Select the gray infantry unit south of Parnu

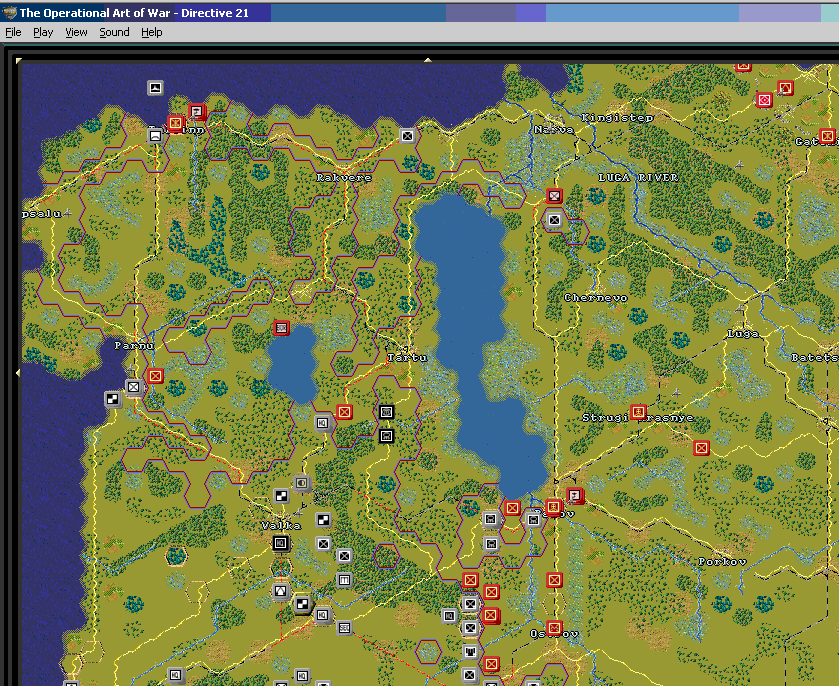coord(134,387)
